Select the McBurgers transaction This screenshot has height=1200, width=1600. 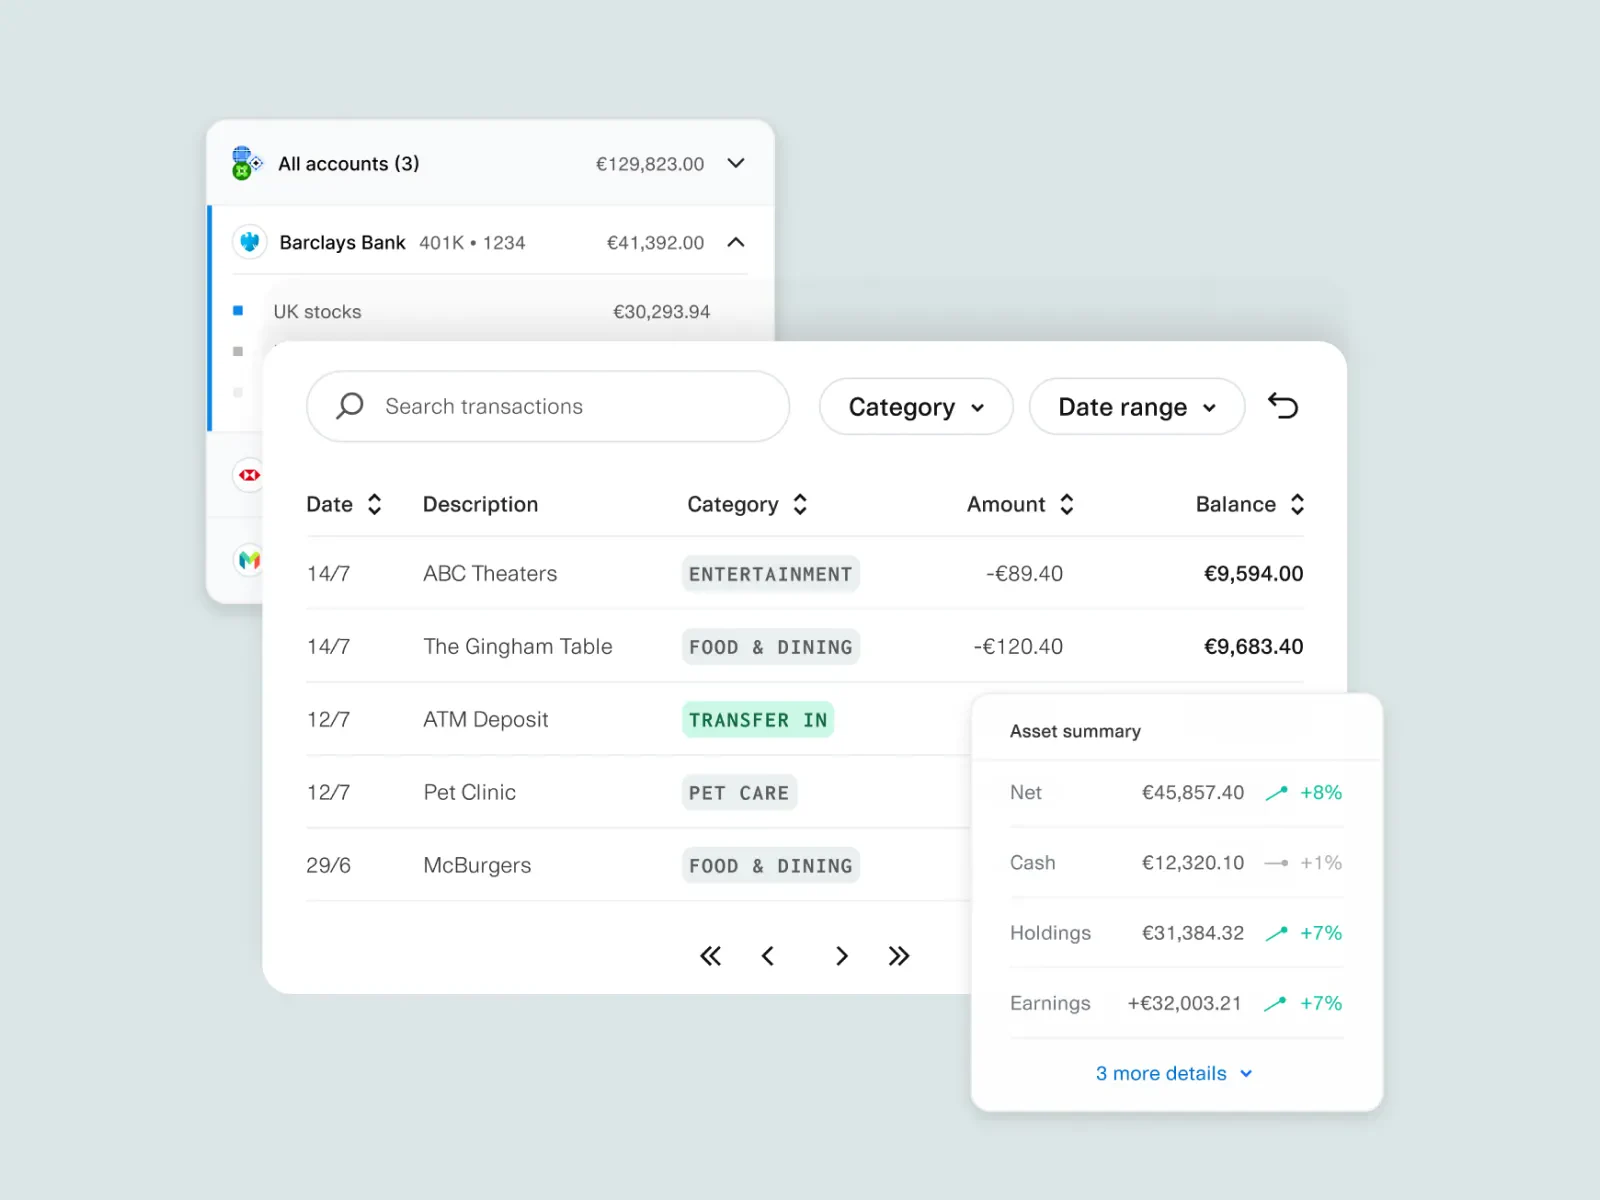tap(638, 865)
